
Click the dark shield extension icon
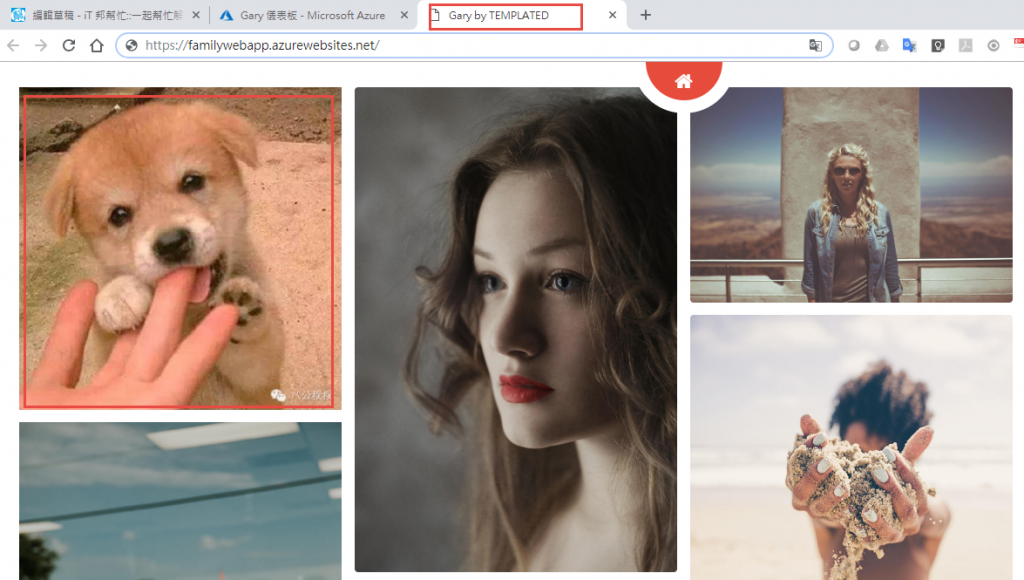[938, 45]
